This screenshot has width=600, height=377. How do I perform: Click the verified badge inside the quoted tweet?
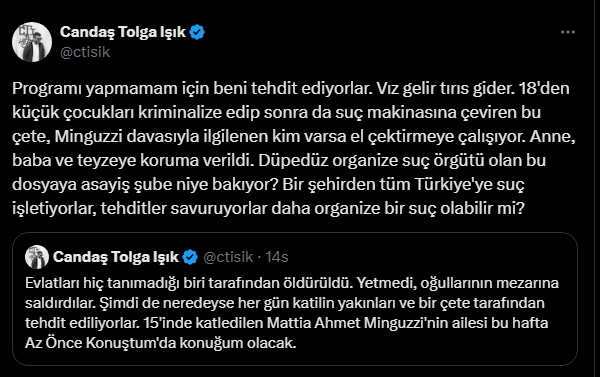point(190,257)
